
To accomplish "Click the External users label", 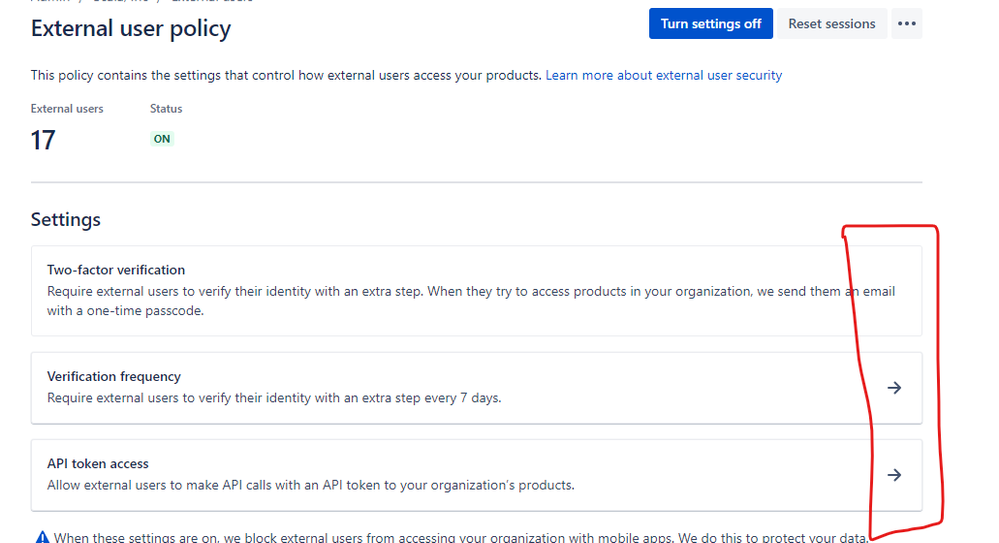I will coord(67,109).
